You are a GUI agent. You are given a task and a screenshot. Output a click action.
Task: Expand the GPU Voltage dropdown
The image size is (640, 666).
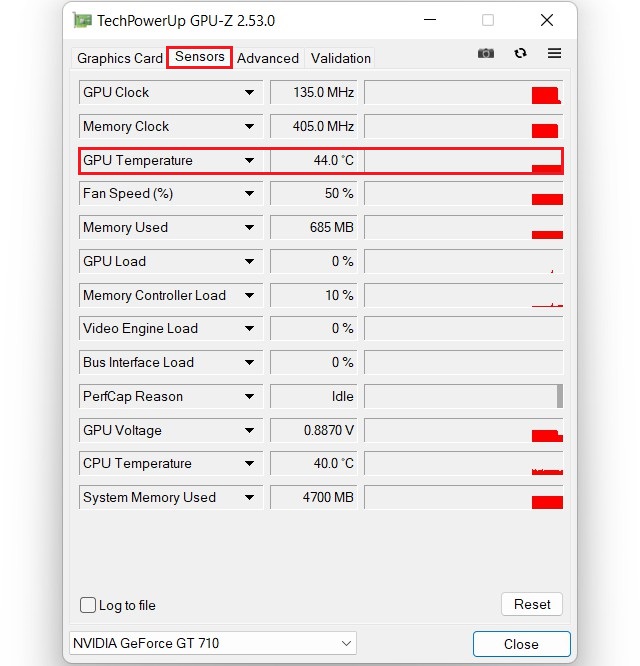coord(249,430)
